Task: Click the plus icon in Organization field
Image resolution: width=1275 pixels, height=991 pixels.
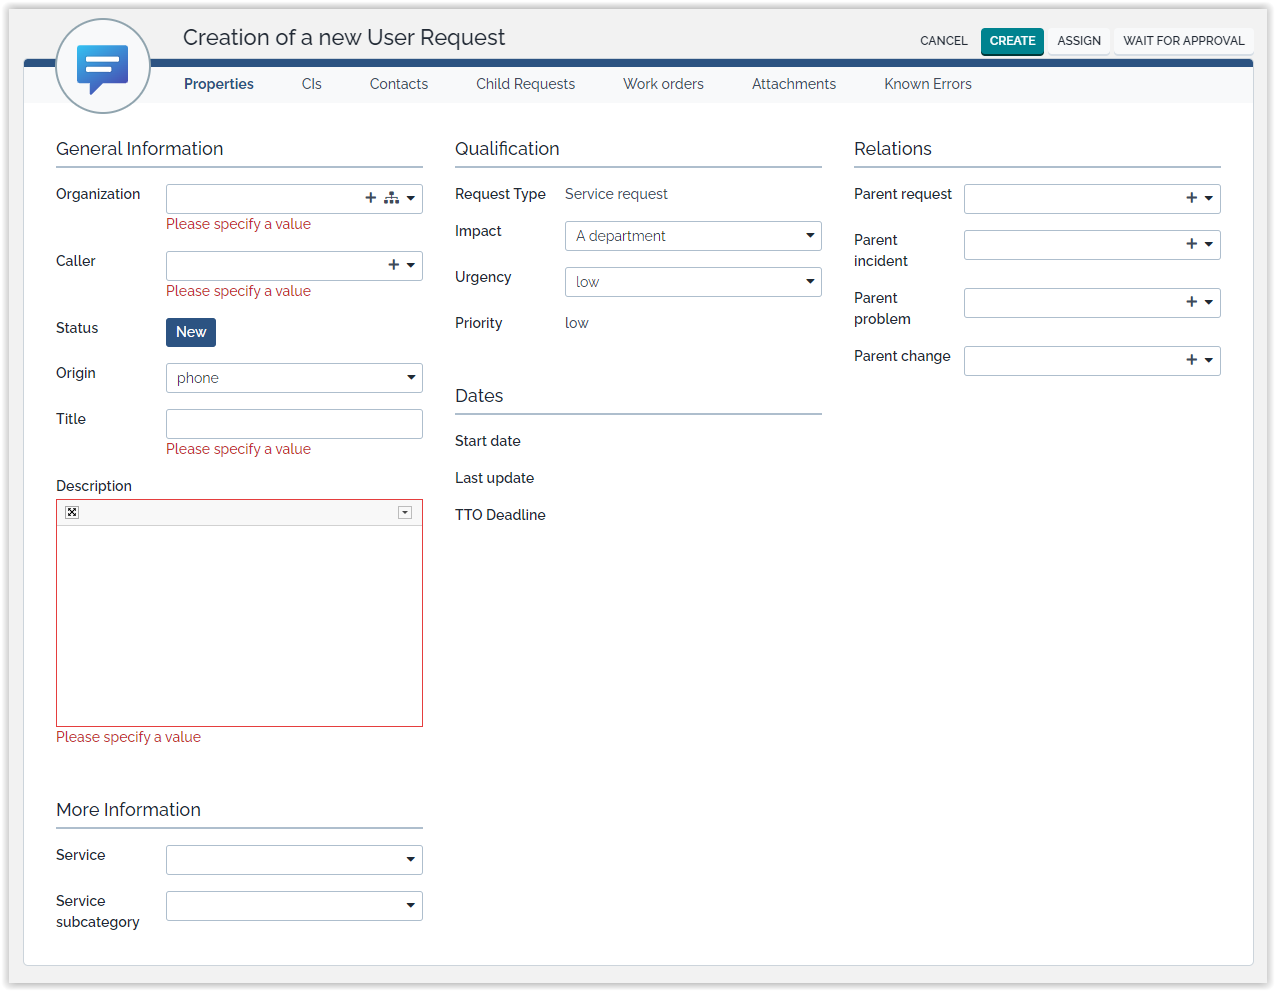Action: (x=370, y=198)
